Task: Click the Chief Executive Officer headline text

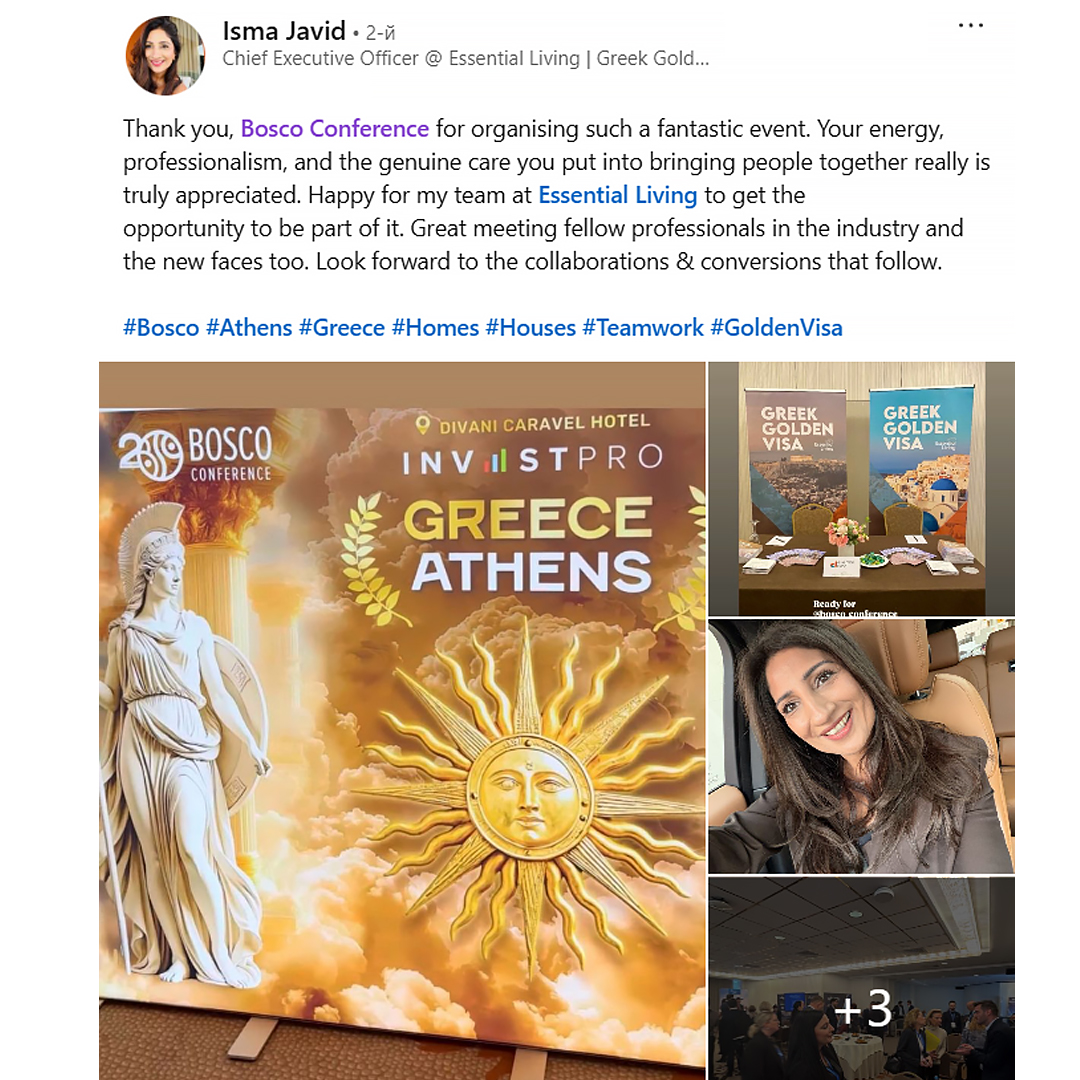Action: click(x=466, y=59)
